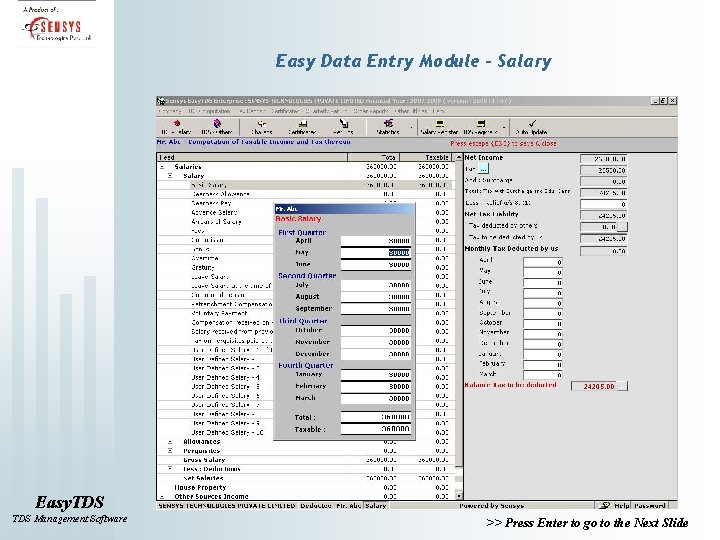Open the Challans toolbar icon
The height and width of the screenshot is (540, 720).
click(261, 127)
